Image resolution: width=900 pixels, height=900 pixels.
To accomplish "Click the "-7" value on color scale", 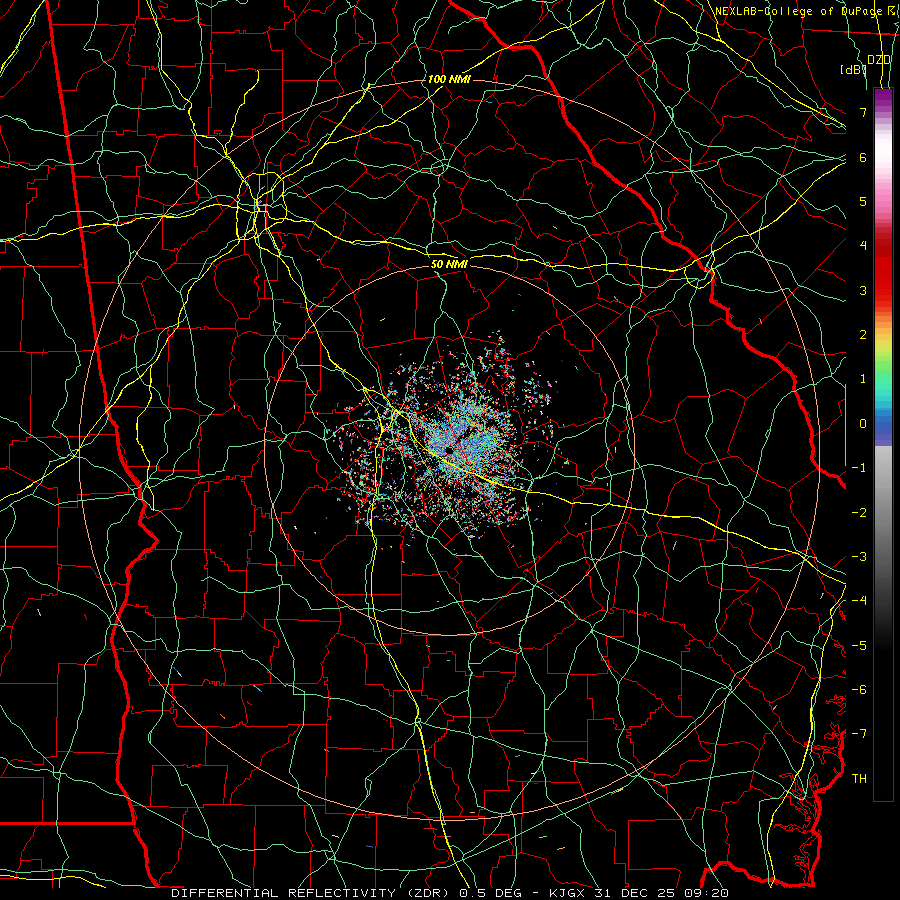I will pyautogui.click(x=859, y=734).
